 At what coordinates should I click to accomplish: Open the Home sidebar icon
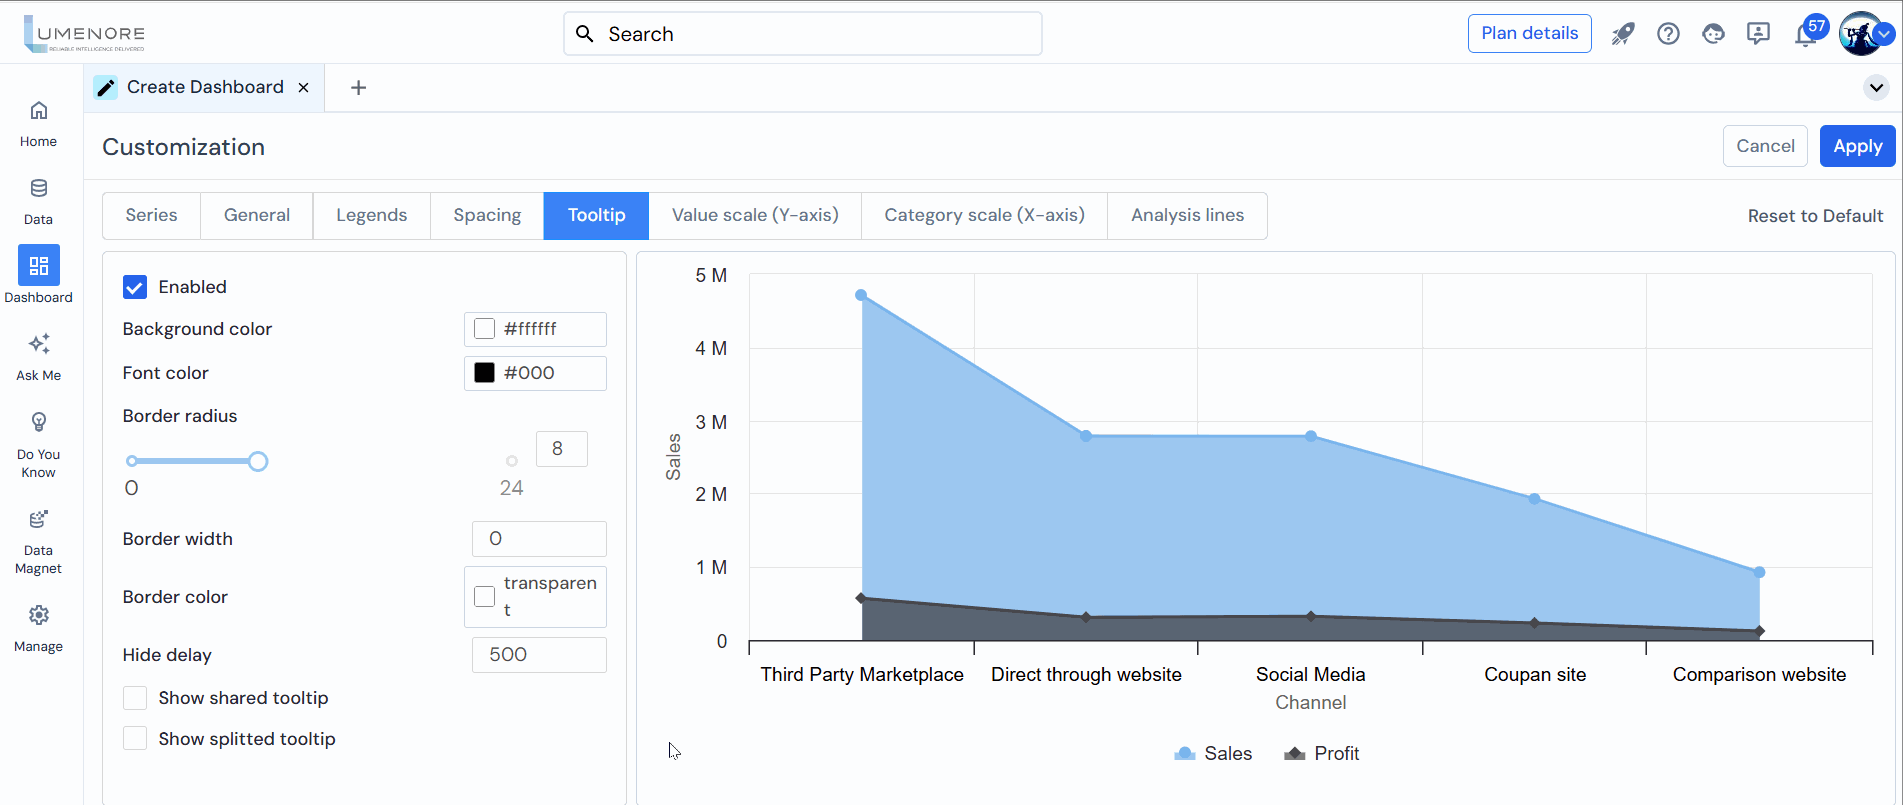[38, 111]
